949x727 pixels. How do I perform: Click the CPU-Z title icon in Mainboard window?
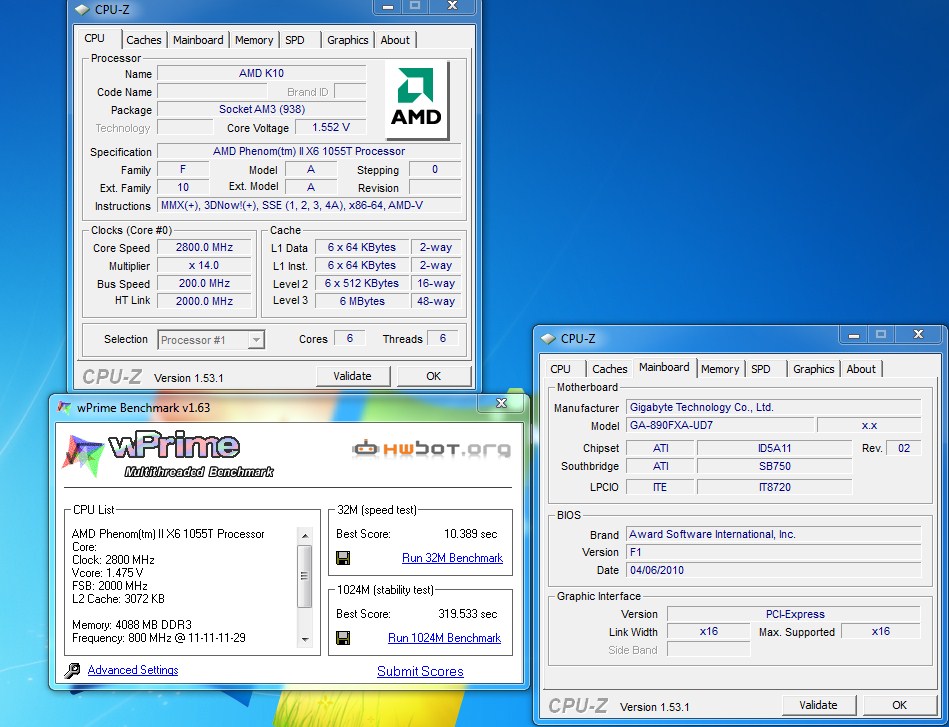click(548, 339)
